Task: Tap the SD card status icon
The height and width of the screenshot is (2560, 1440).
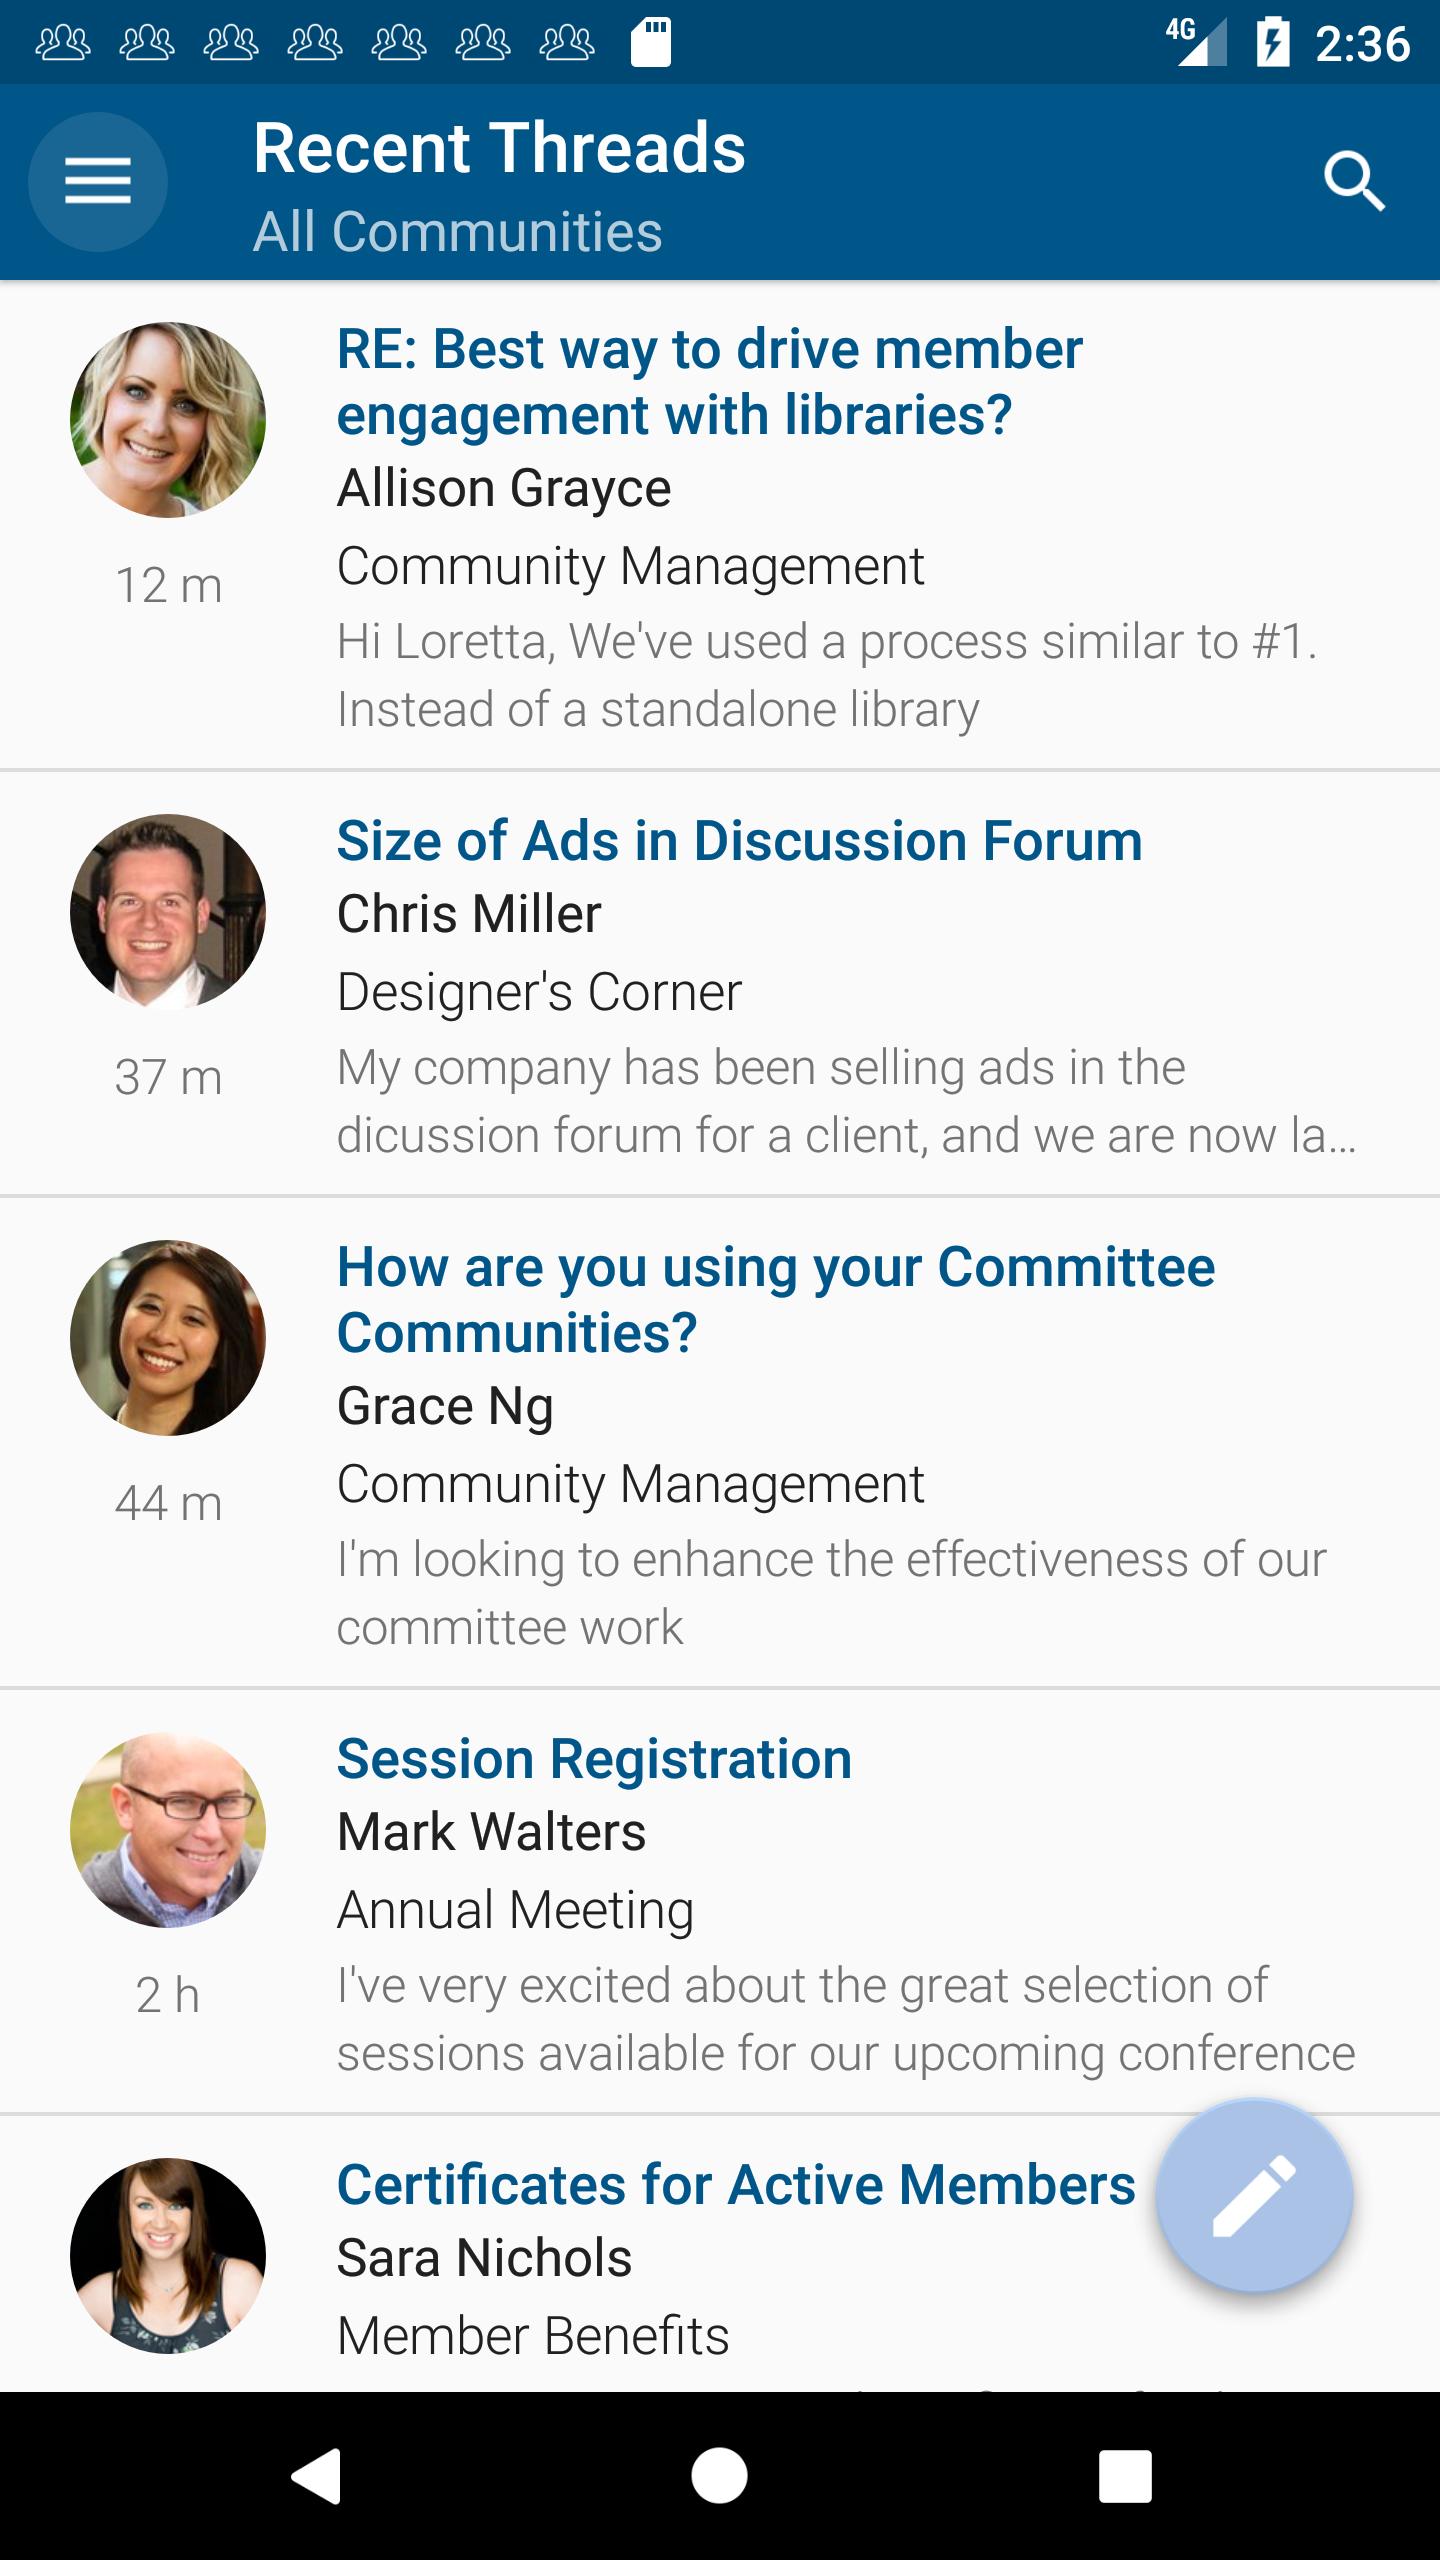Action: point(651,42)
